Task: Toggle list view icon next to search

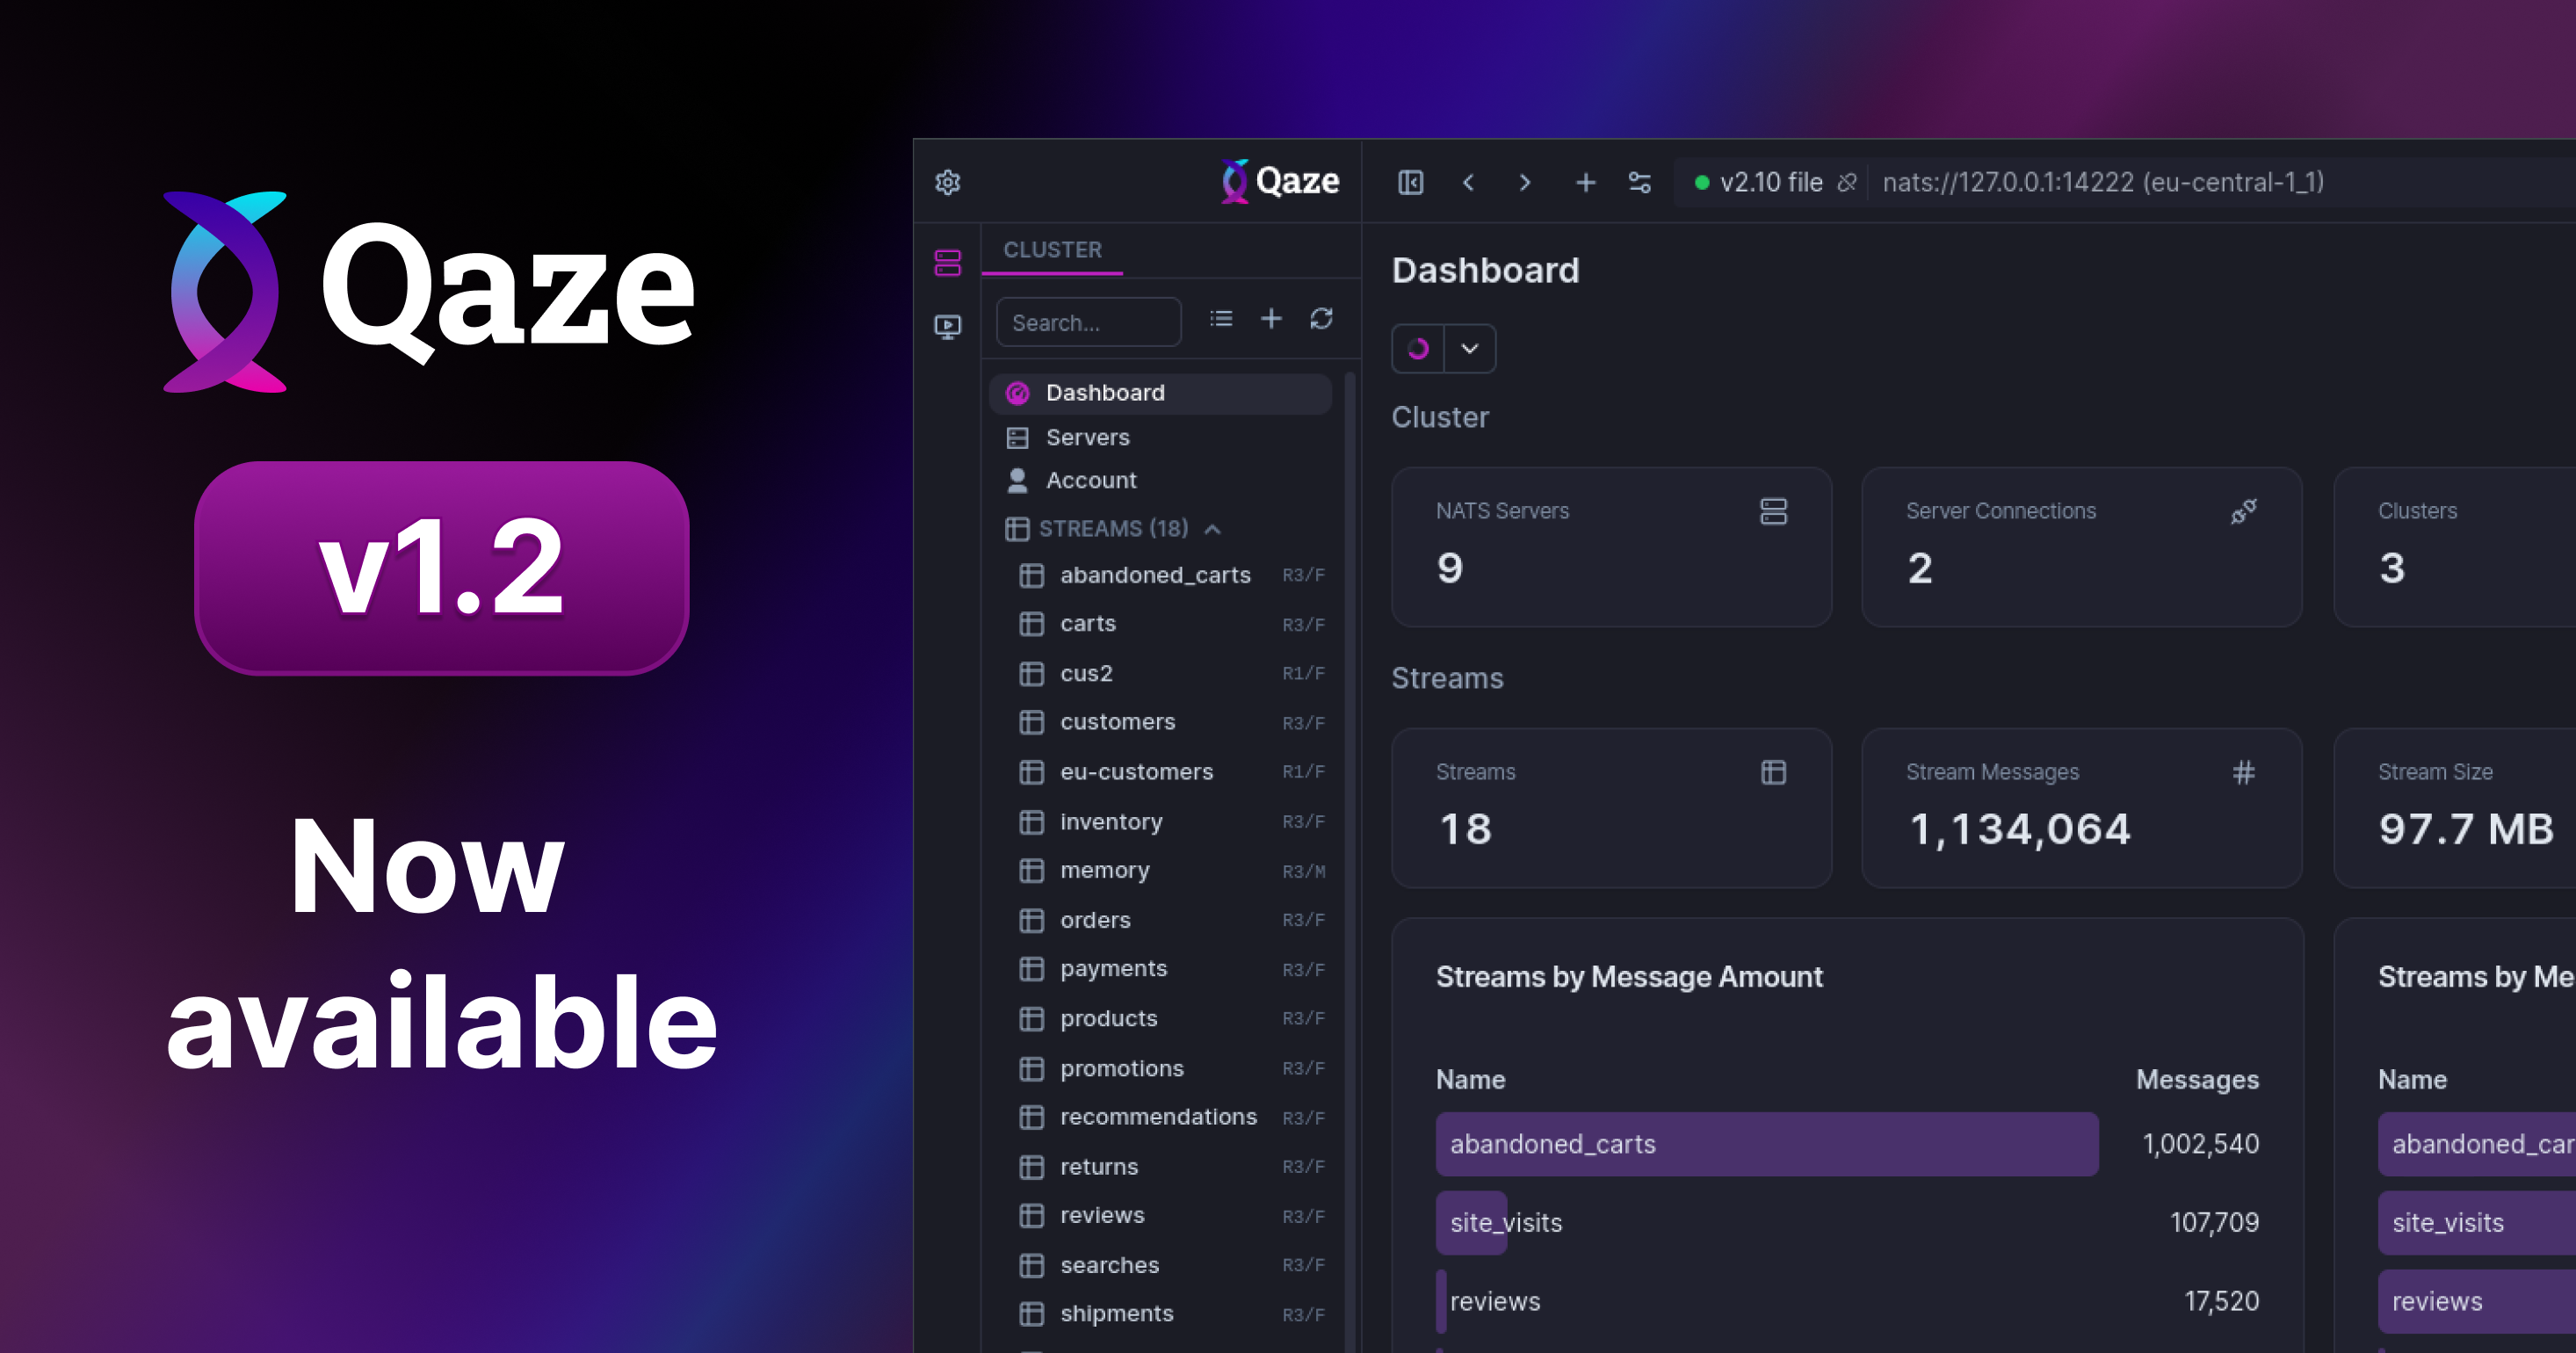Action: pos(1221,319)
